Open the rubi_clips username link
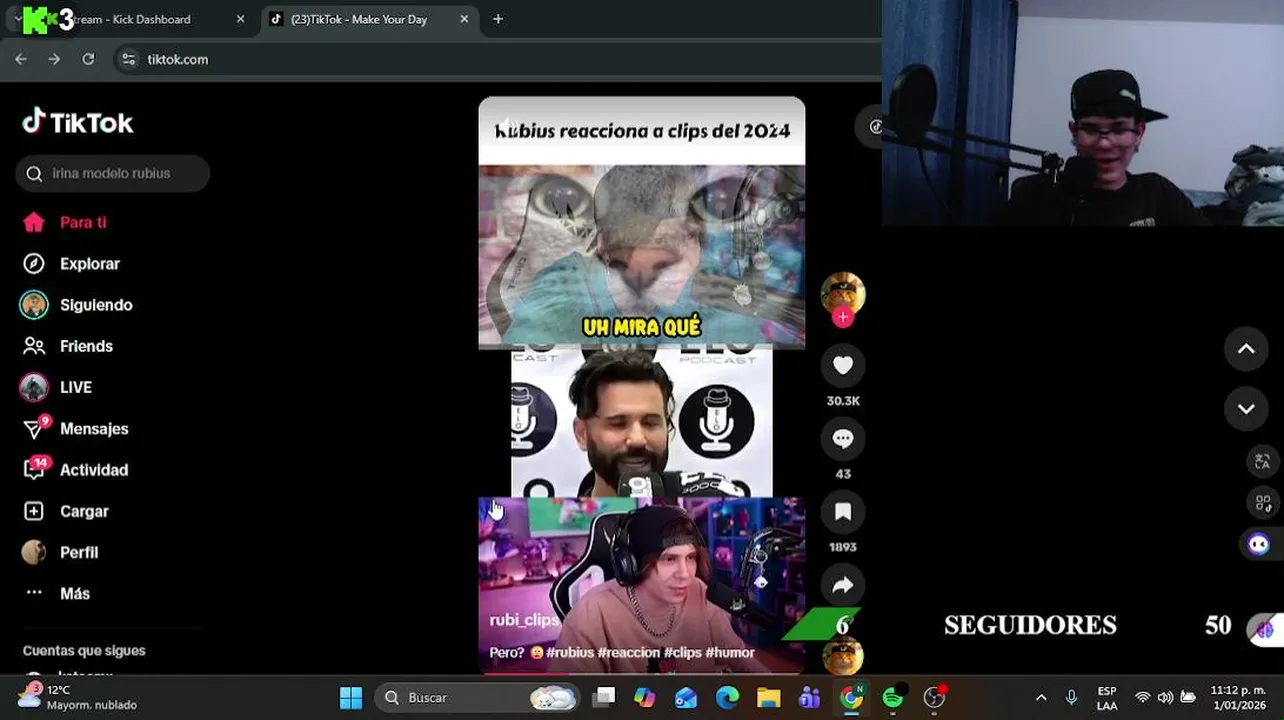This screenshot has height=720, width=1284. 524,620
